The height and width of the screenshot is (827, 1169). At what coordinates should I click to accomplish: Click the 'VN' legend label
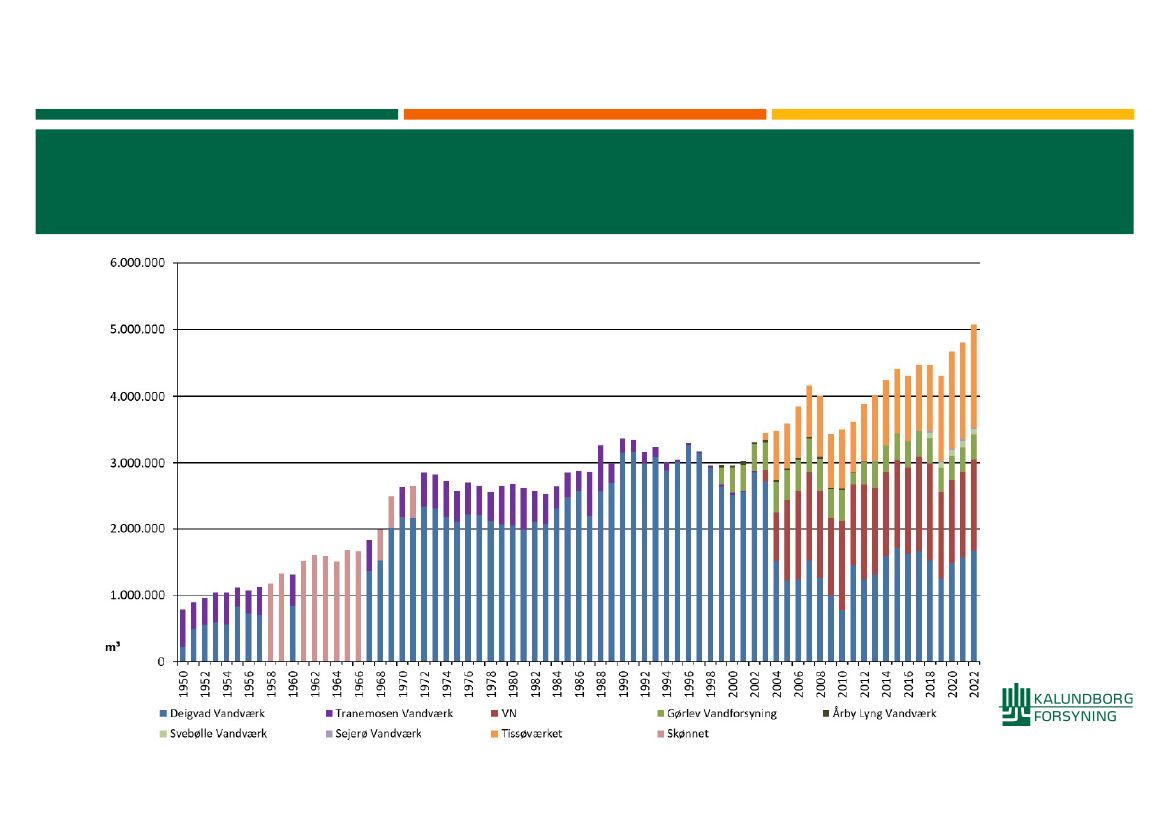(x=508, y=714)
